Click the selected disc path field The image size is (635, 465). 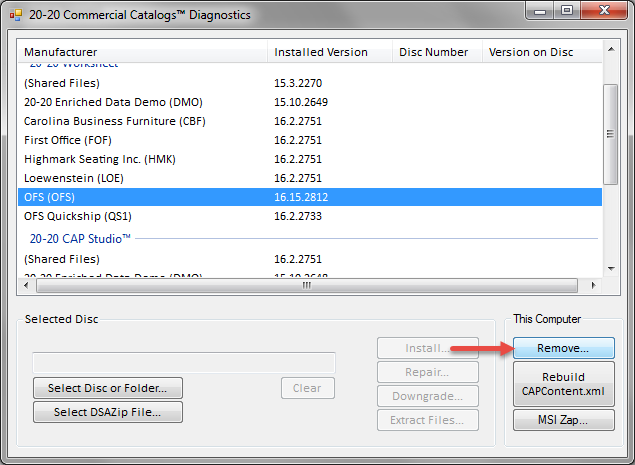point(184,363)
